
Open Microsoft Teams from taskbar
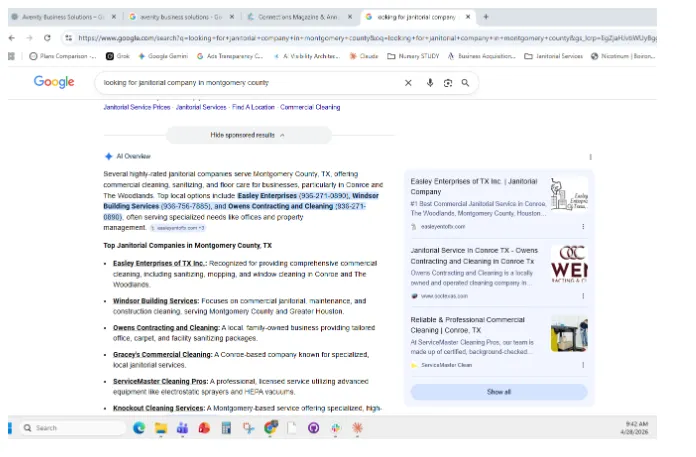(x=182, y=428)
